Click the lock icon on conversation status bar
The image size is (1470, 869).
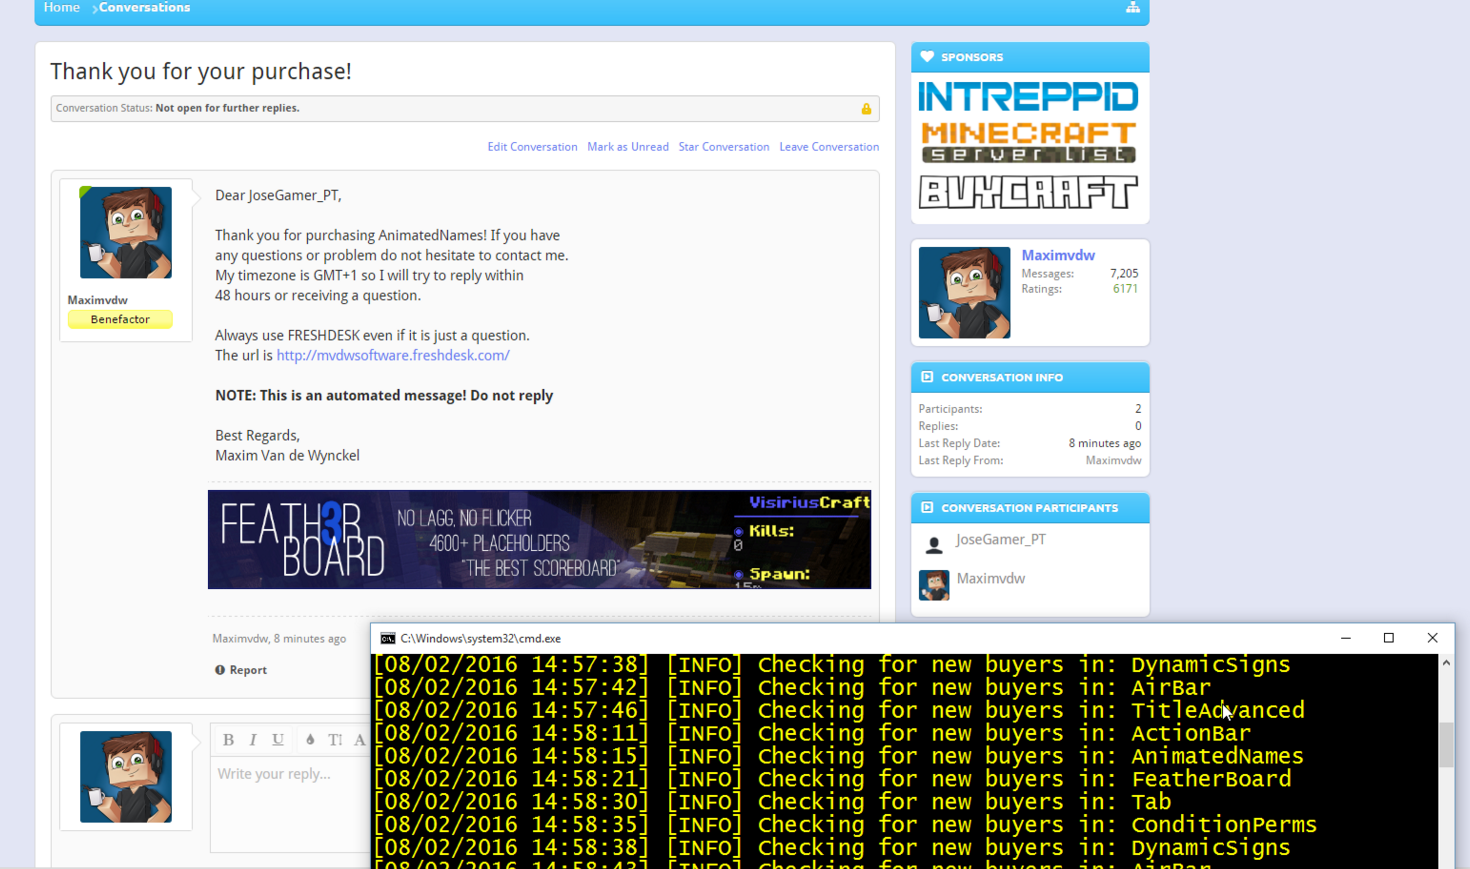click(x=866, y=108)
